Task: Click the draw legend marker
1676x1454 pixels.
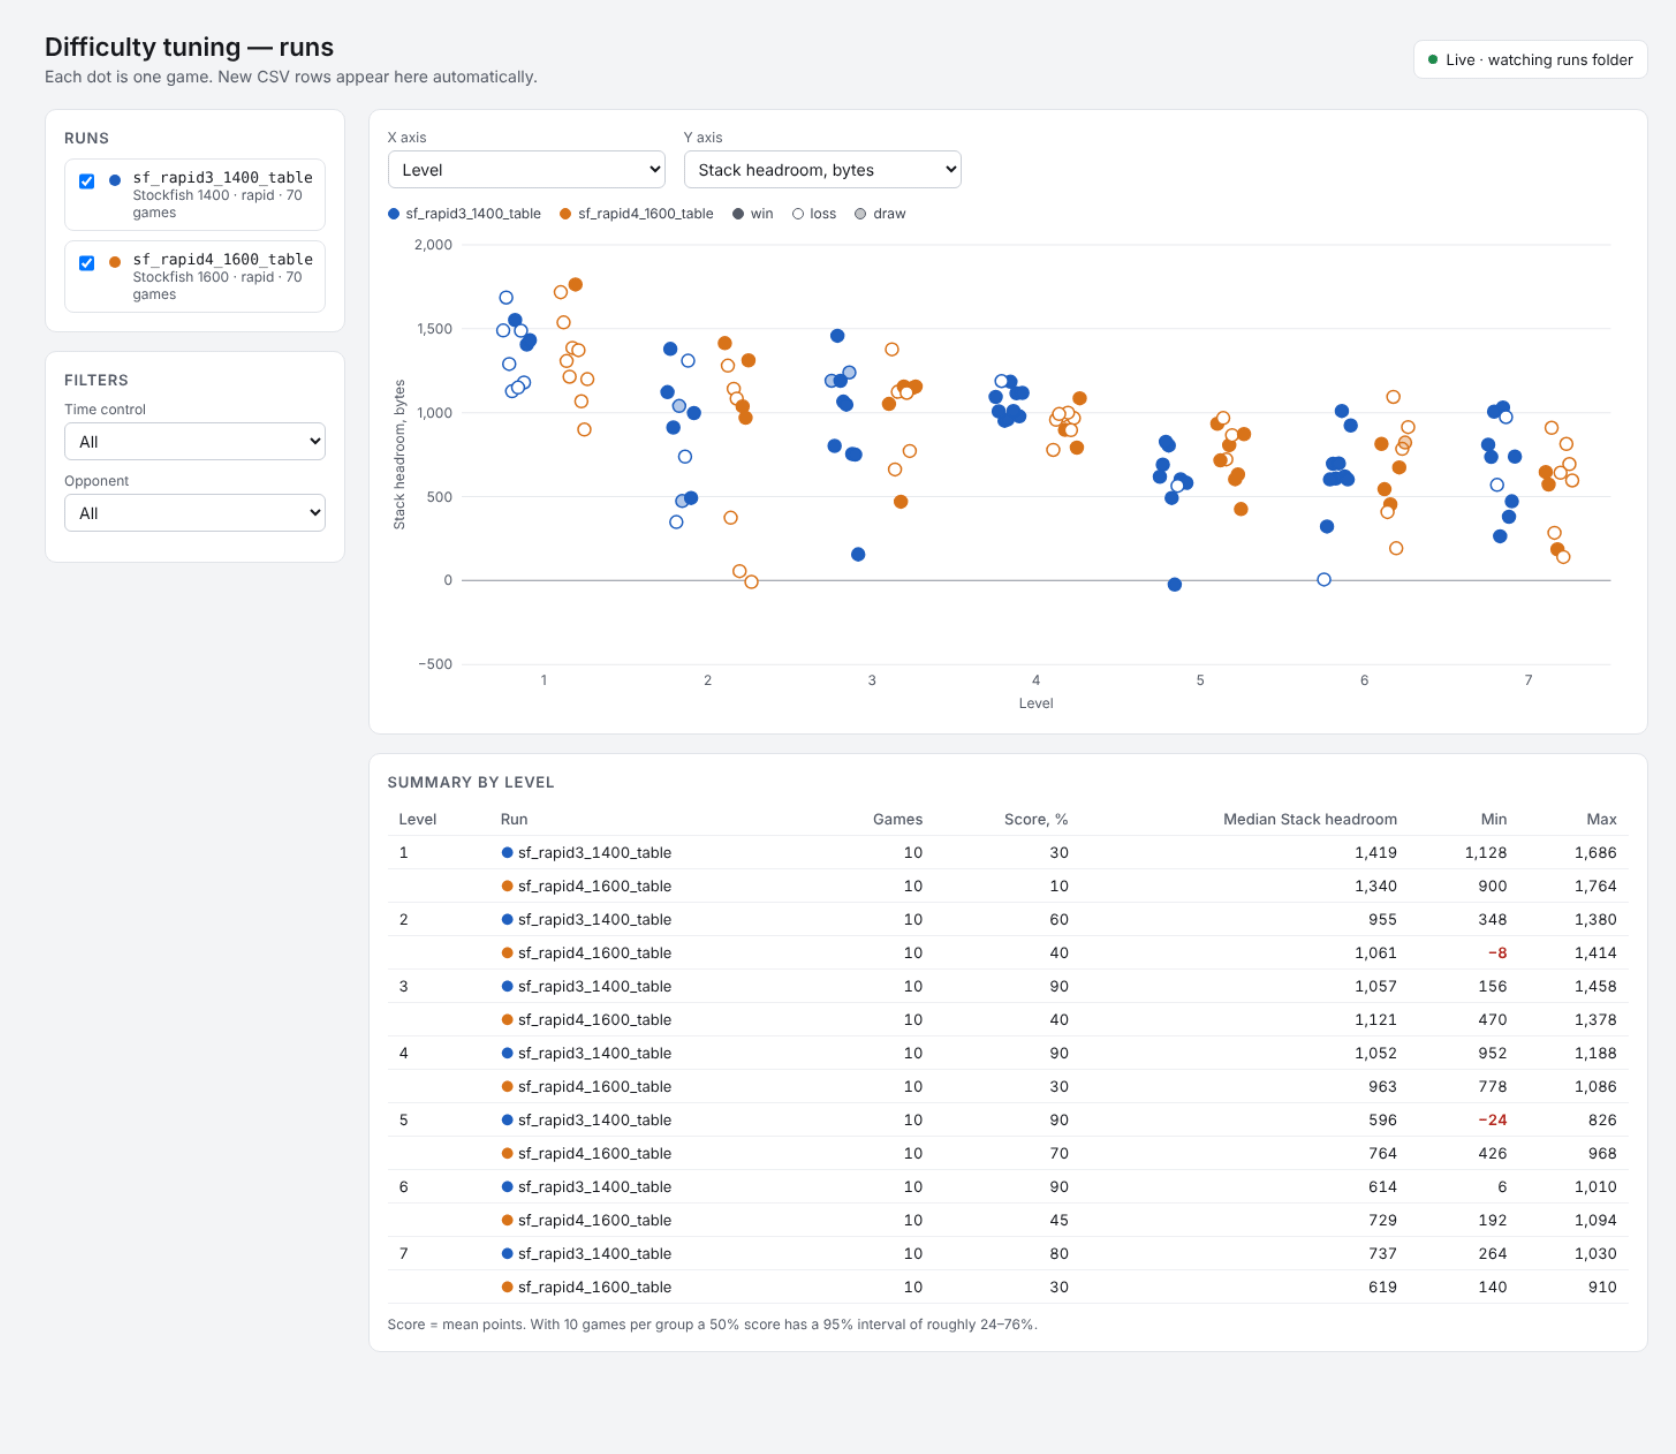Action: pyautogui.click(x=860, y=214)
